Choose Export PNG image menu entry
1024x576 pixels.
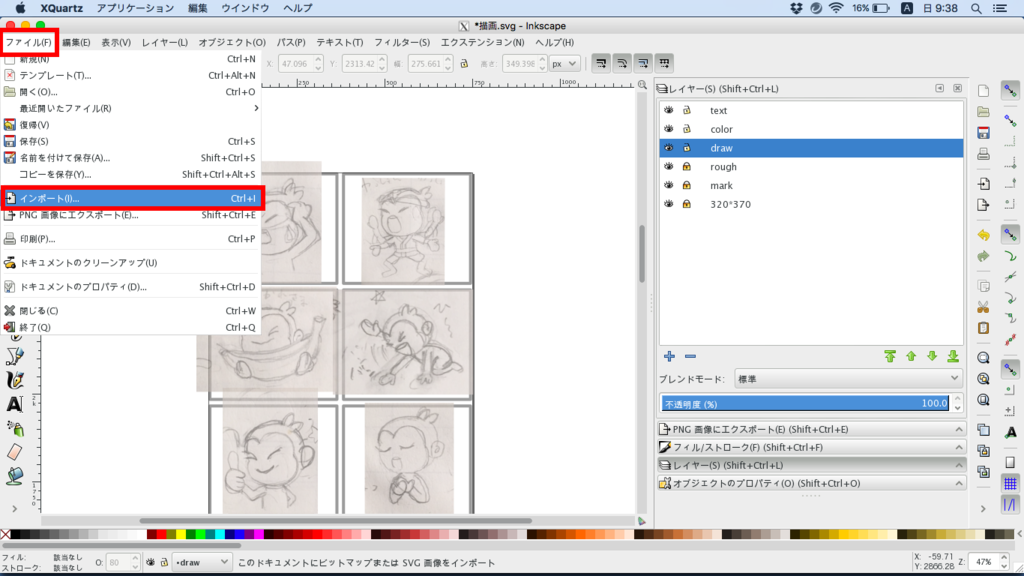coord(131,215)
